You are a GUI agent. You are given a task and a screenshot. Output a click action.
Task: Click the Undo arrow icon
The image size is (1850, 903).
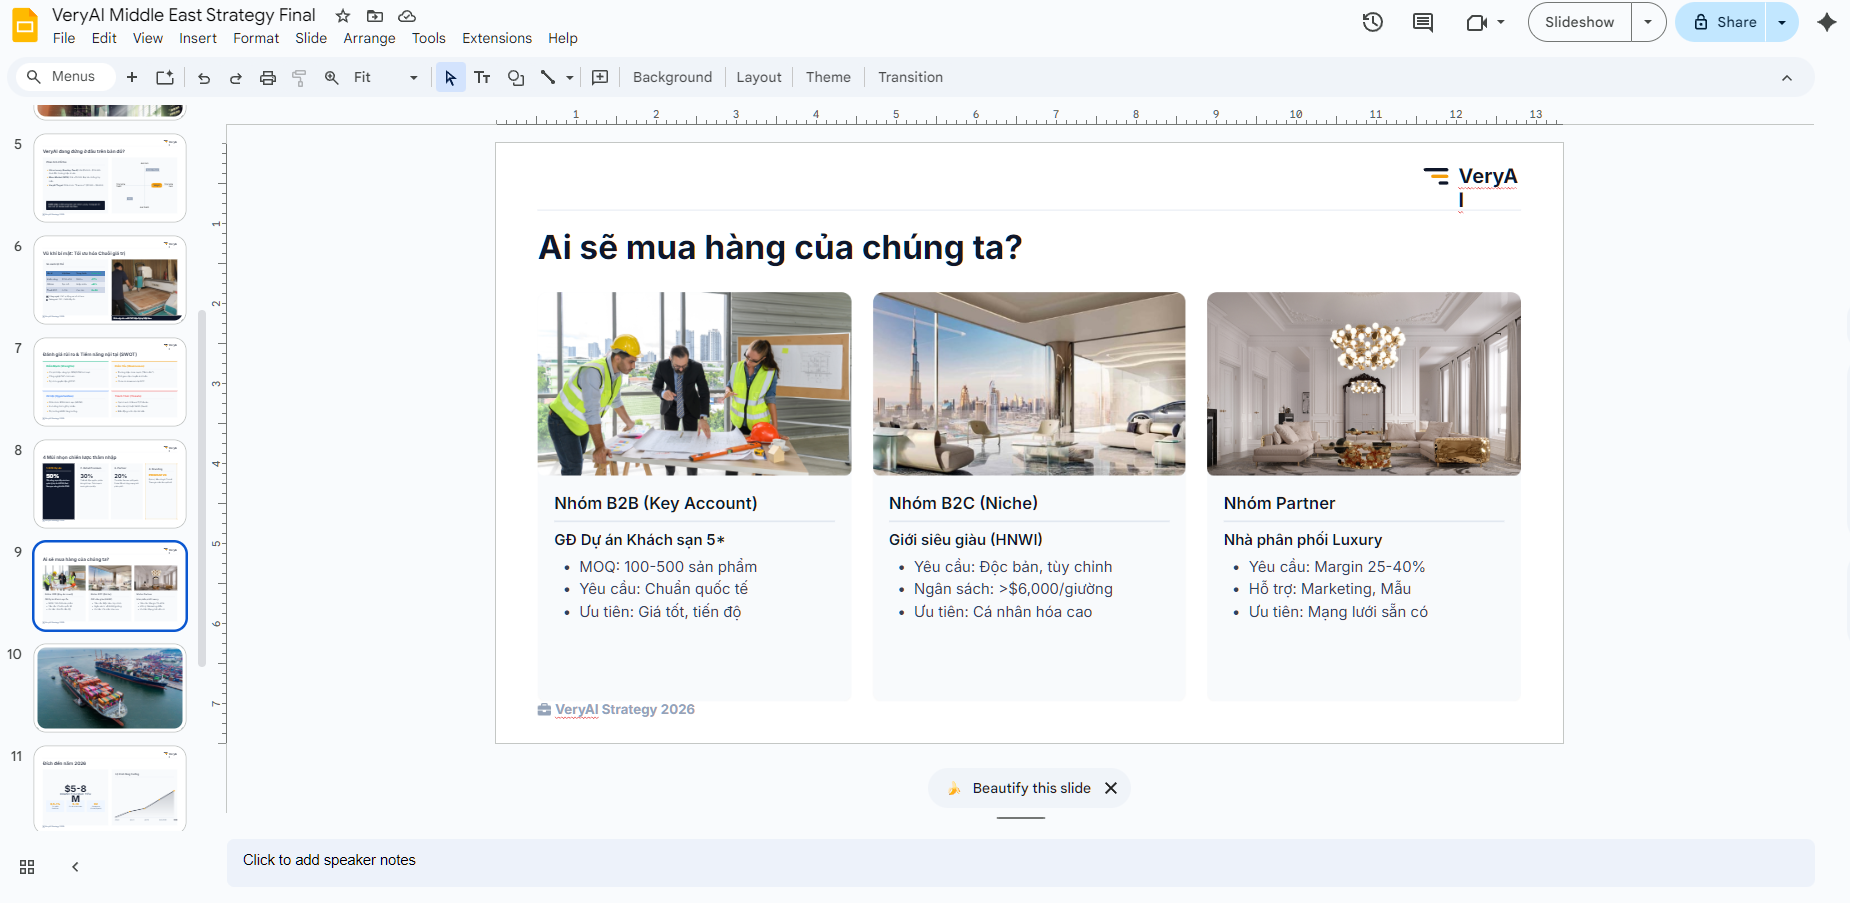(x=204, y=78)
